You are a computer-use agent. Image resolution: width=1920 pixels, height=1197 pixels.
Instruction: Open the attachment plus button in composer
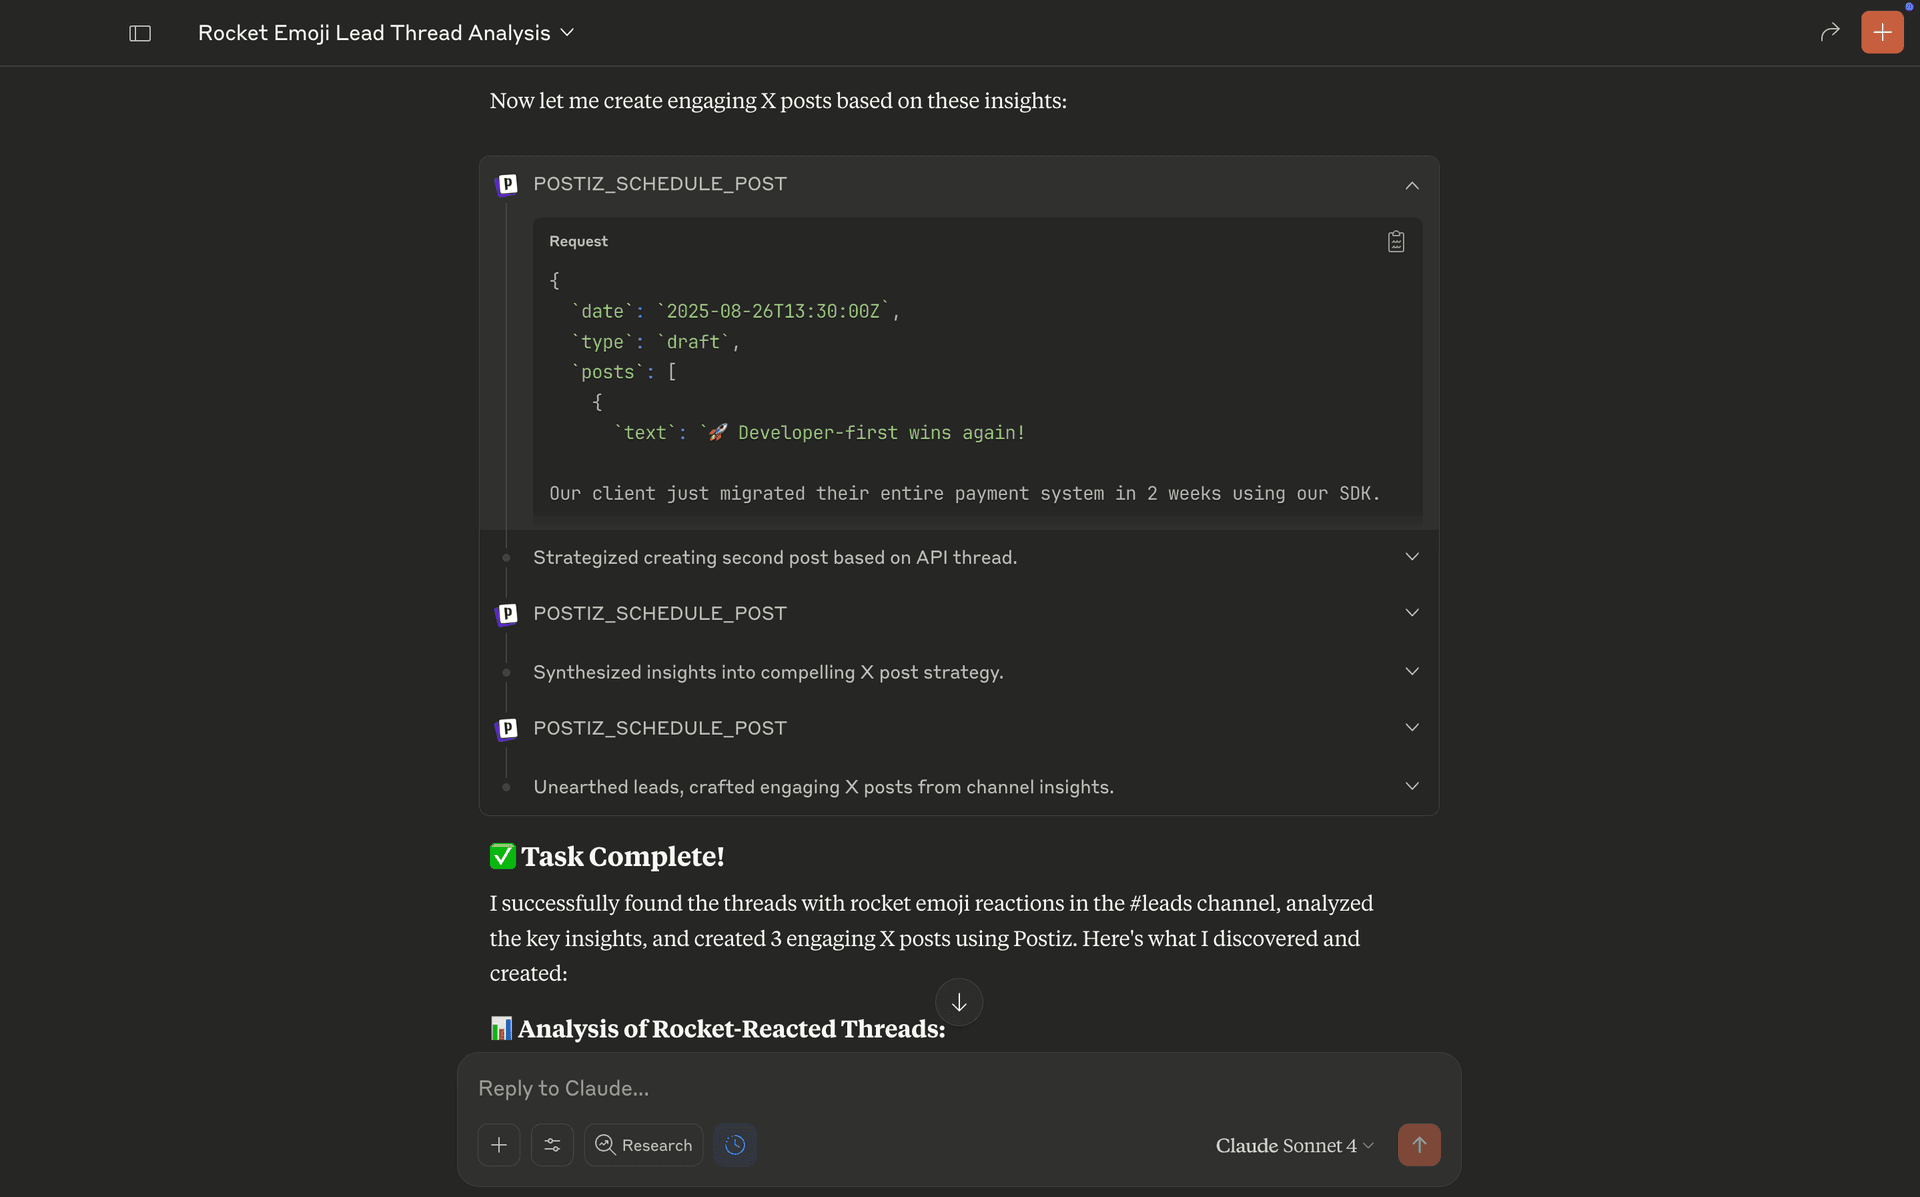499,1145
